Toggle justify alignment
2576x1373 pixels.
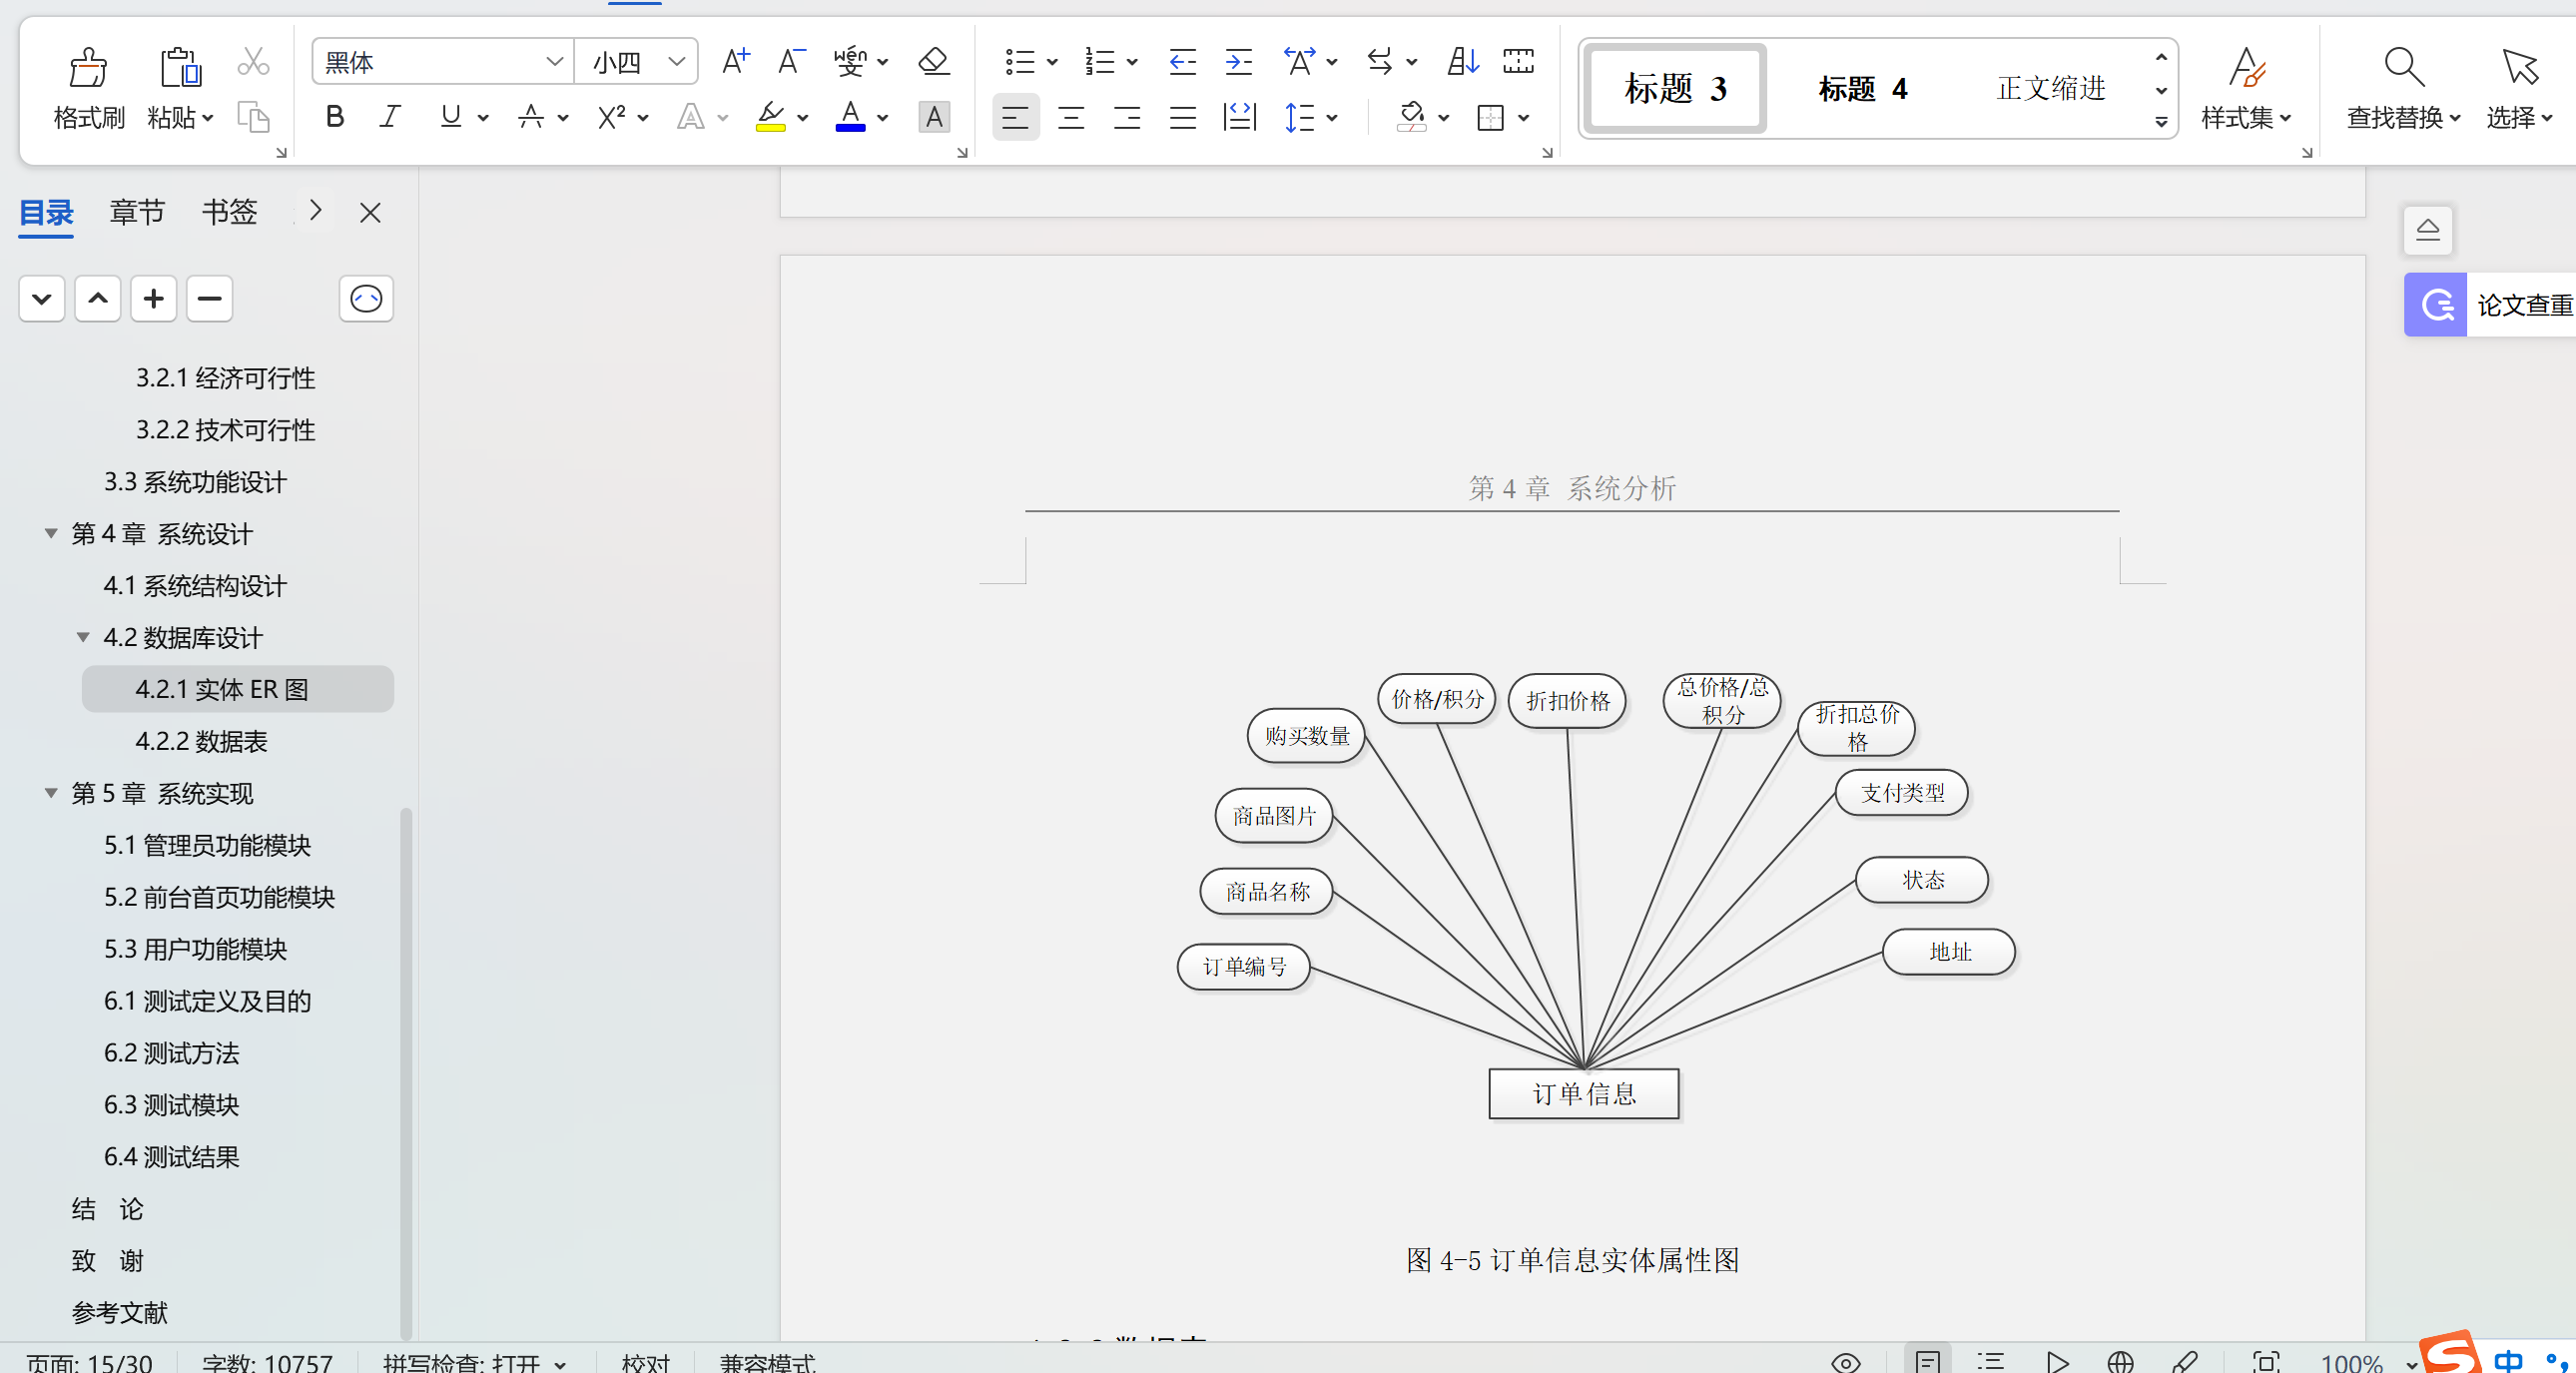coord(1183,118)
